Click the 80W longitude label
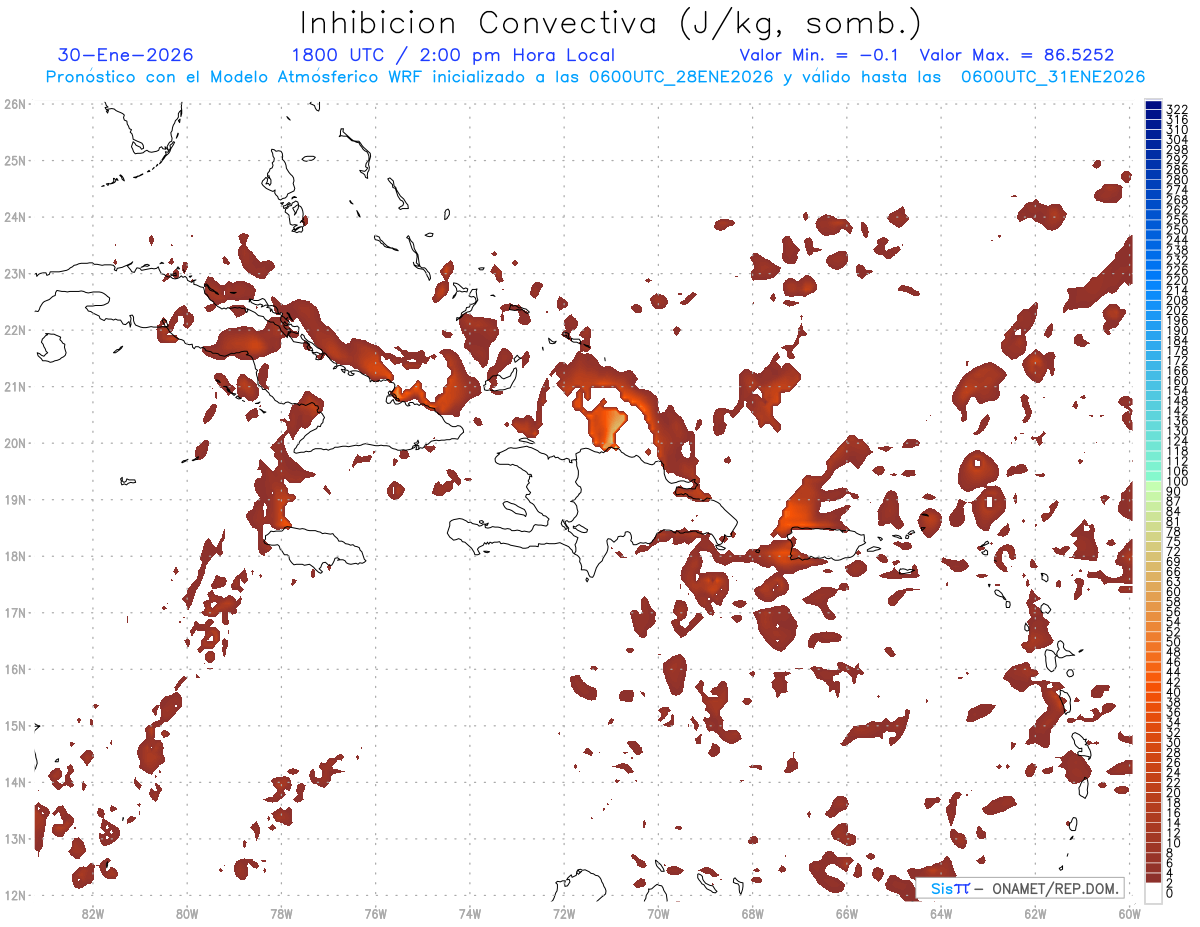Viewport: 1200px width, 927px height. (186, 912)
